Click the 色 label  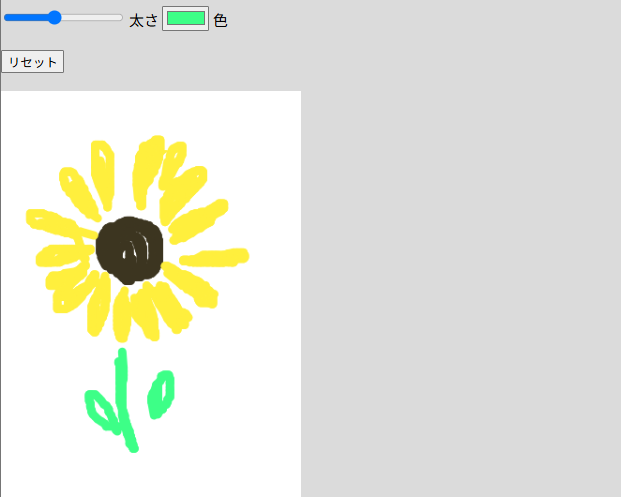(x=220, y=21)
